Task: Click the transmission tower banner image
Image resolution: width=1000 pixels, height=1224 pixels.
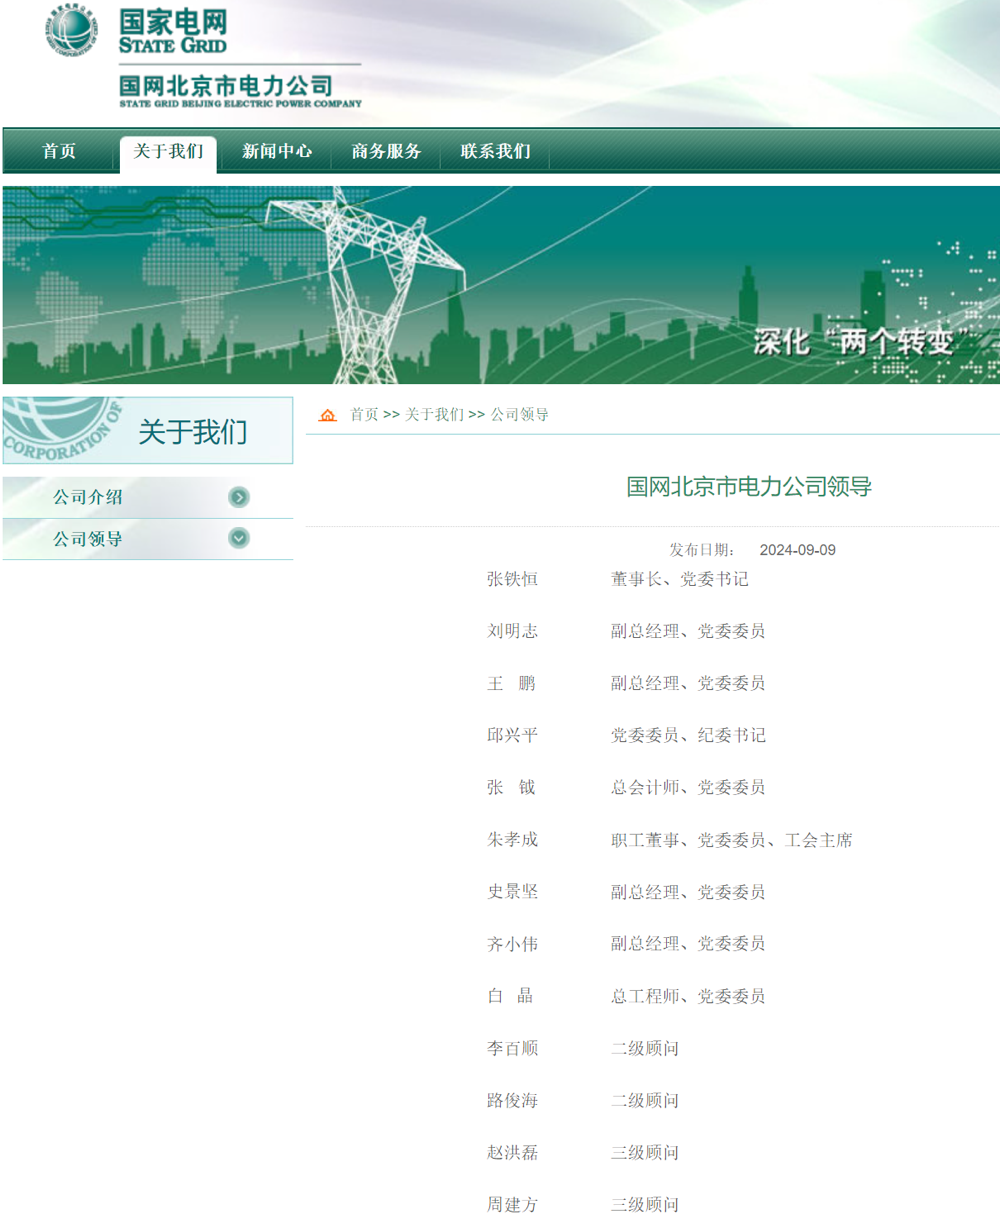Action: click(501, 285)
